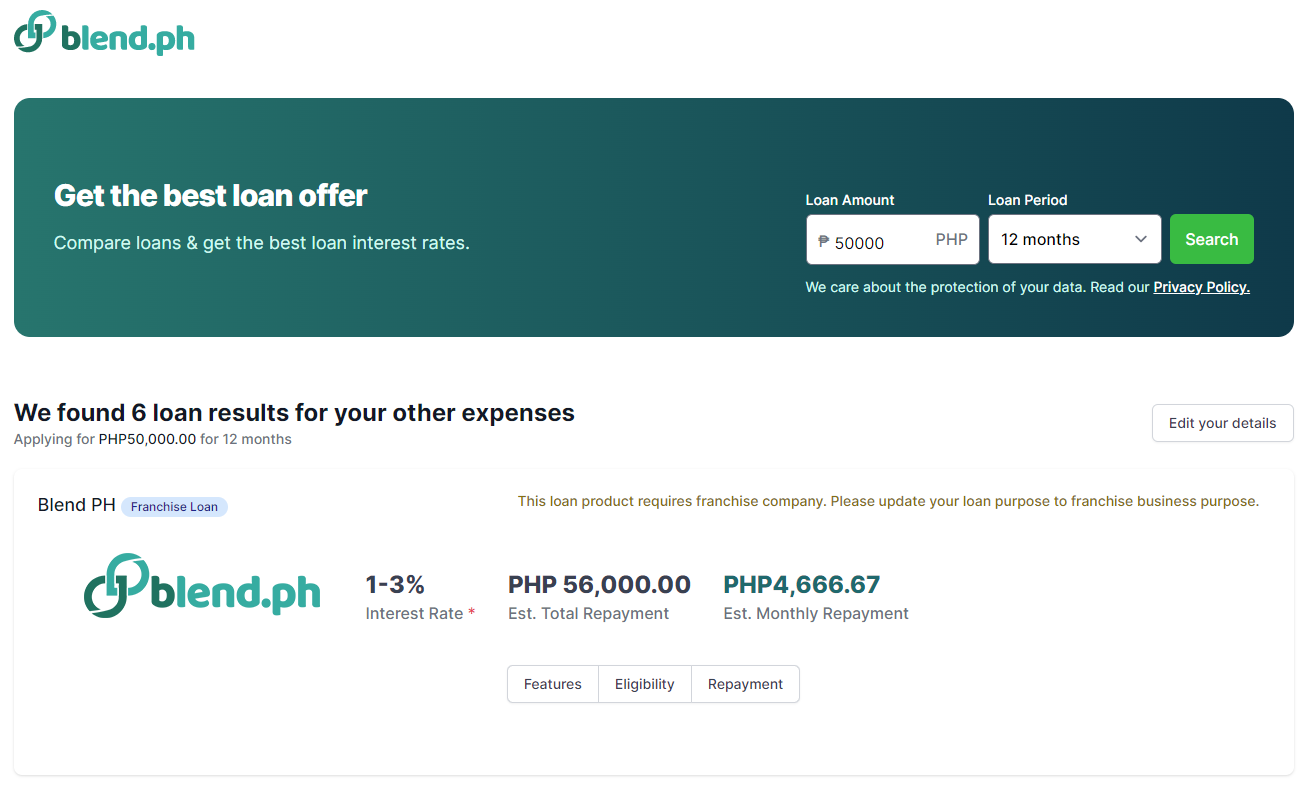Click the asterisk next to Interest Rate
This screenshot has height=789, width=1311.
coord(470,611)
